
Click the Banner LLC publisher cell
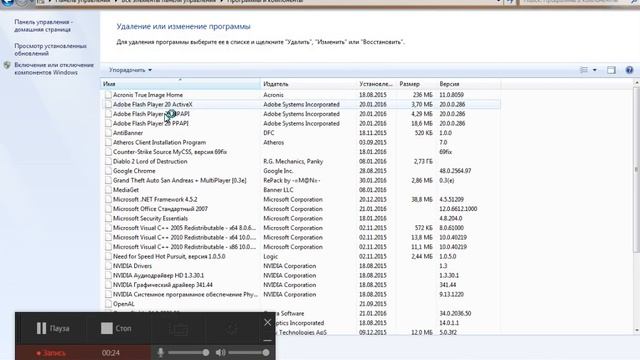(278, 190)
